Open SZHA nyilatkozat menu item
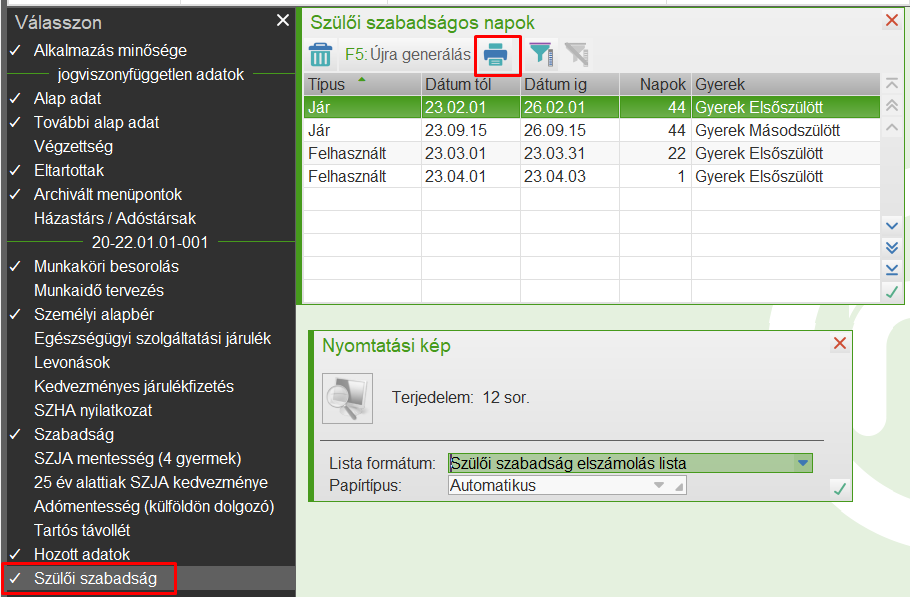 click(93, 410)
